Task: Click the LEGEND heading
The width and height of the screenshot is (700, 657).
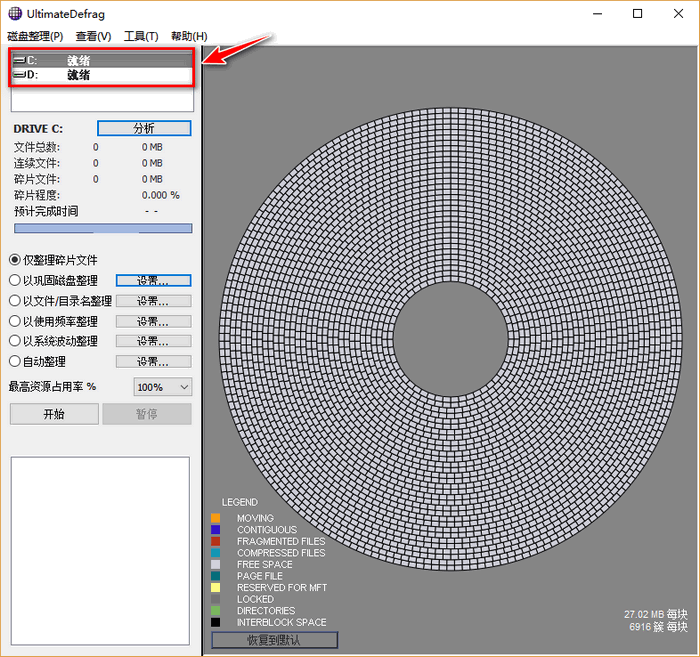Action: pyautogui.click(x=240, y=502)
